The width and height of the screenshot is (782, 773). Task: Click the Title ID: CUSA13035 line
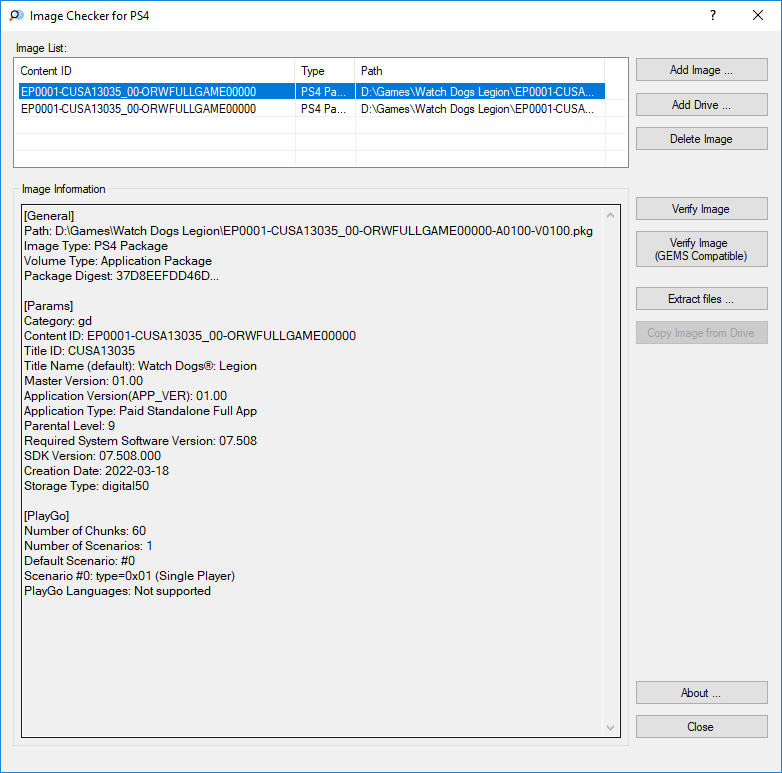[x=79, y=351]
